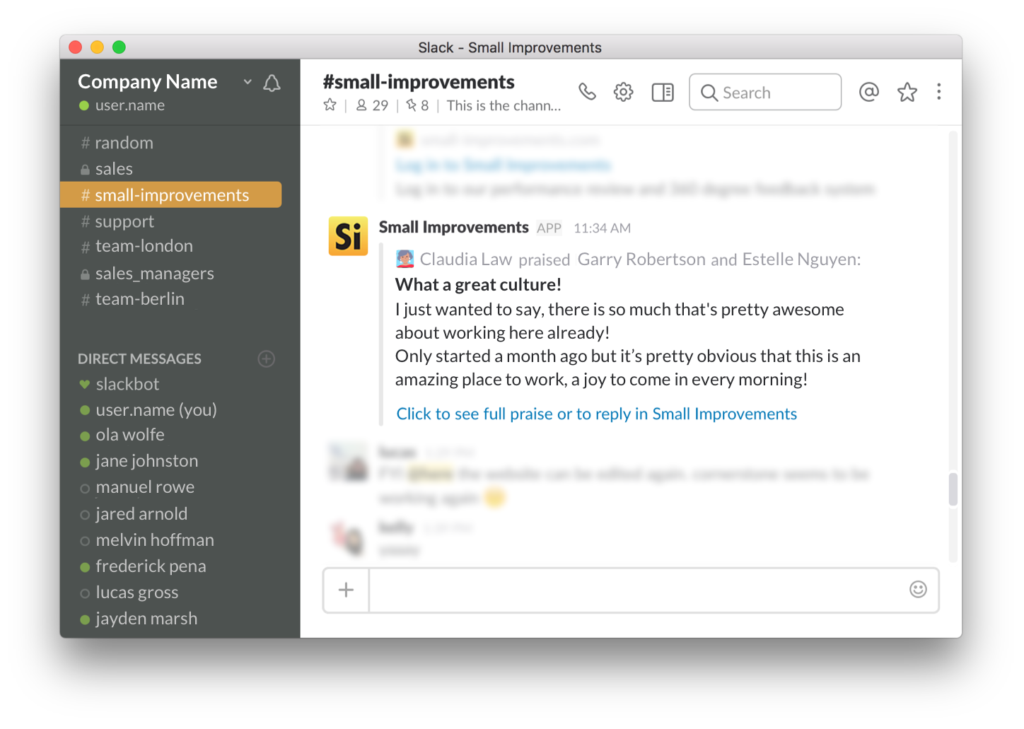Open notifications bell next to Company Name

[x=272, y=83]
